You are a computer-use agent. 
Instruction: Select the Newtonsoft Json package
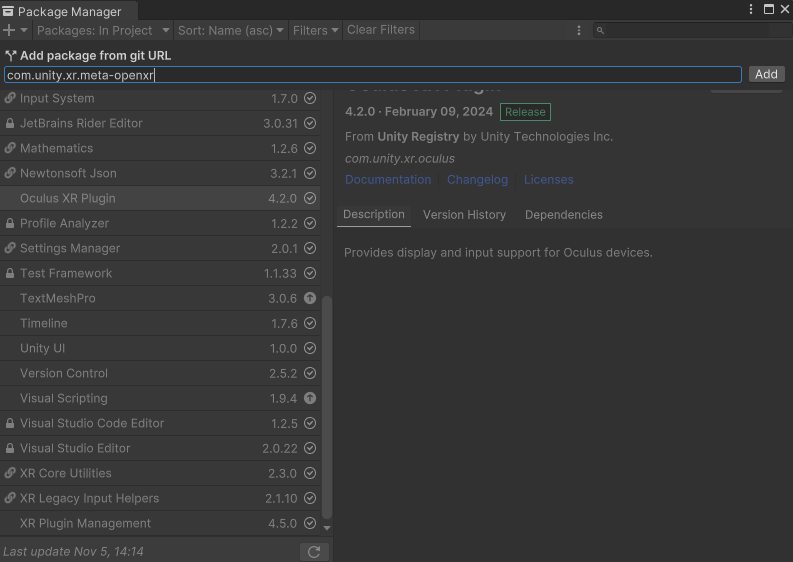[160, 173]
